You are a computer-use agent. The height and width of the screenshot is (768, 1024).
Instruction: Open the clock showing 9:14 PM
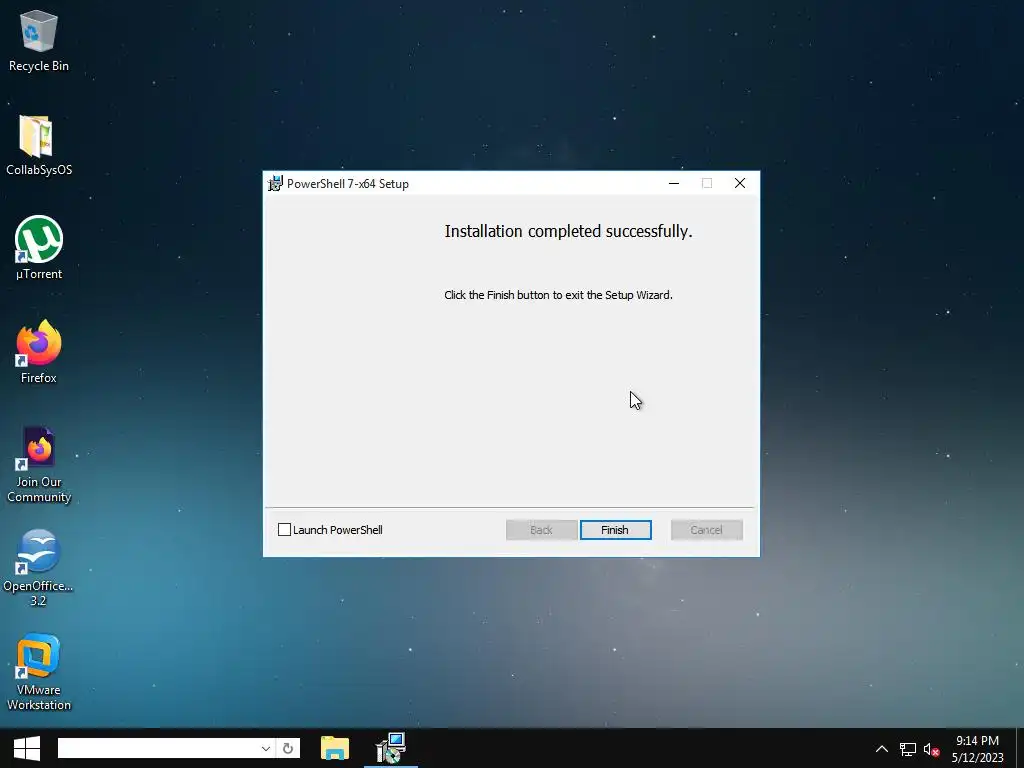pos(977,749)
